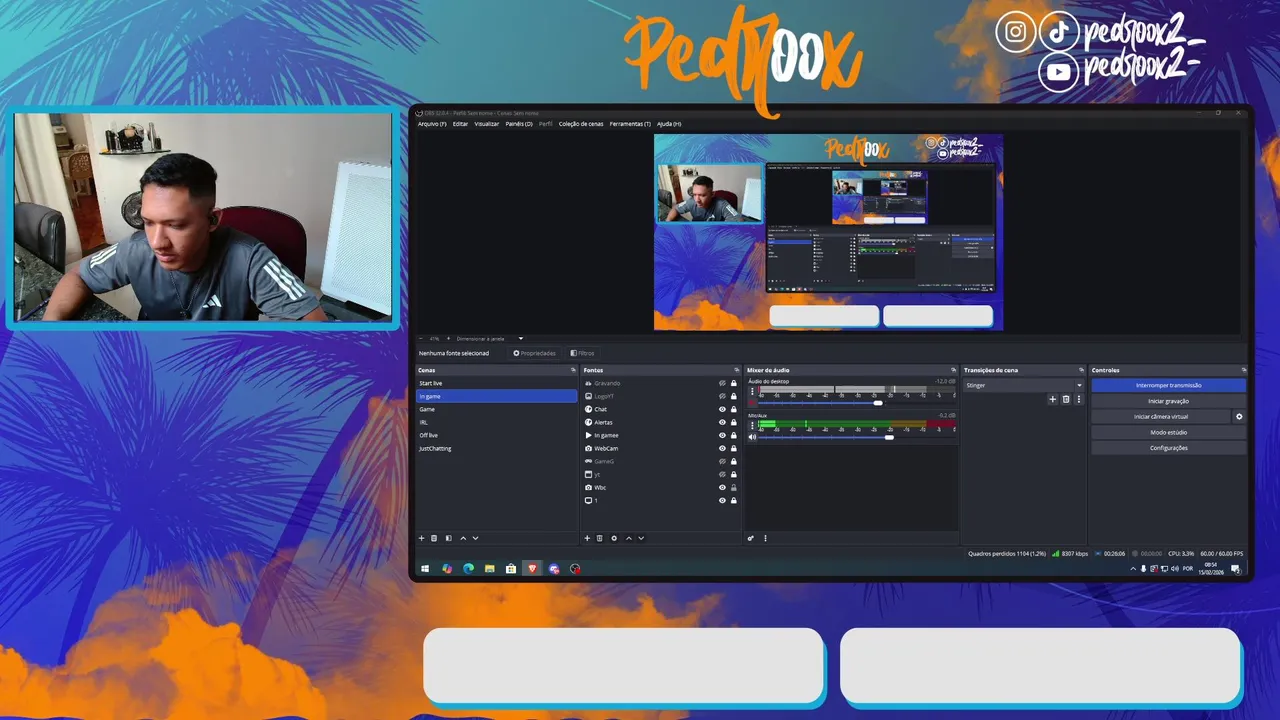Open taskbar volume icon in tray

point(1174,569)
